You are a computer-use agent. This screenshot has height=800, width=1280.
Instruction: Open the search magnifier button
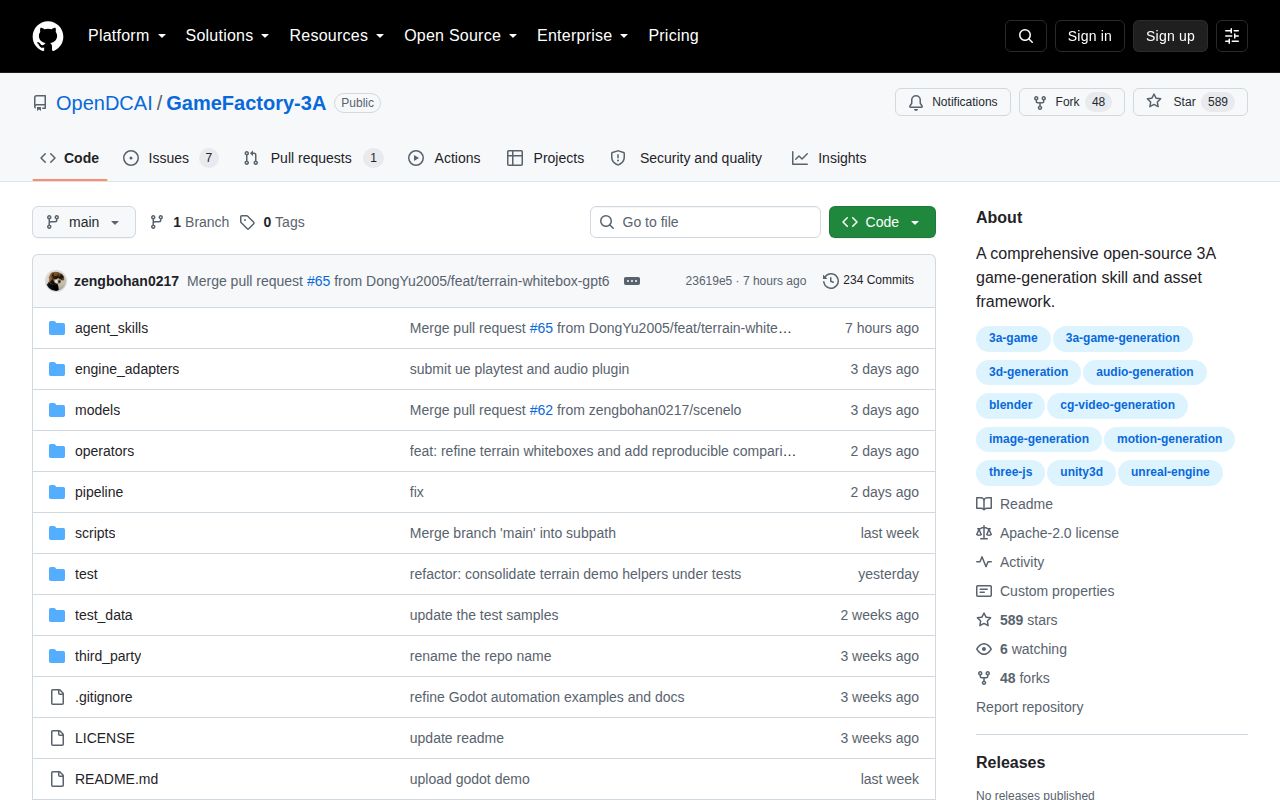point(1026,36)
